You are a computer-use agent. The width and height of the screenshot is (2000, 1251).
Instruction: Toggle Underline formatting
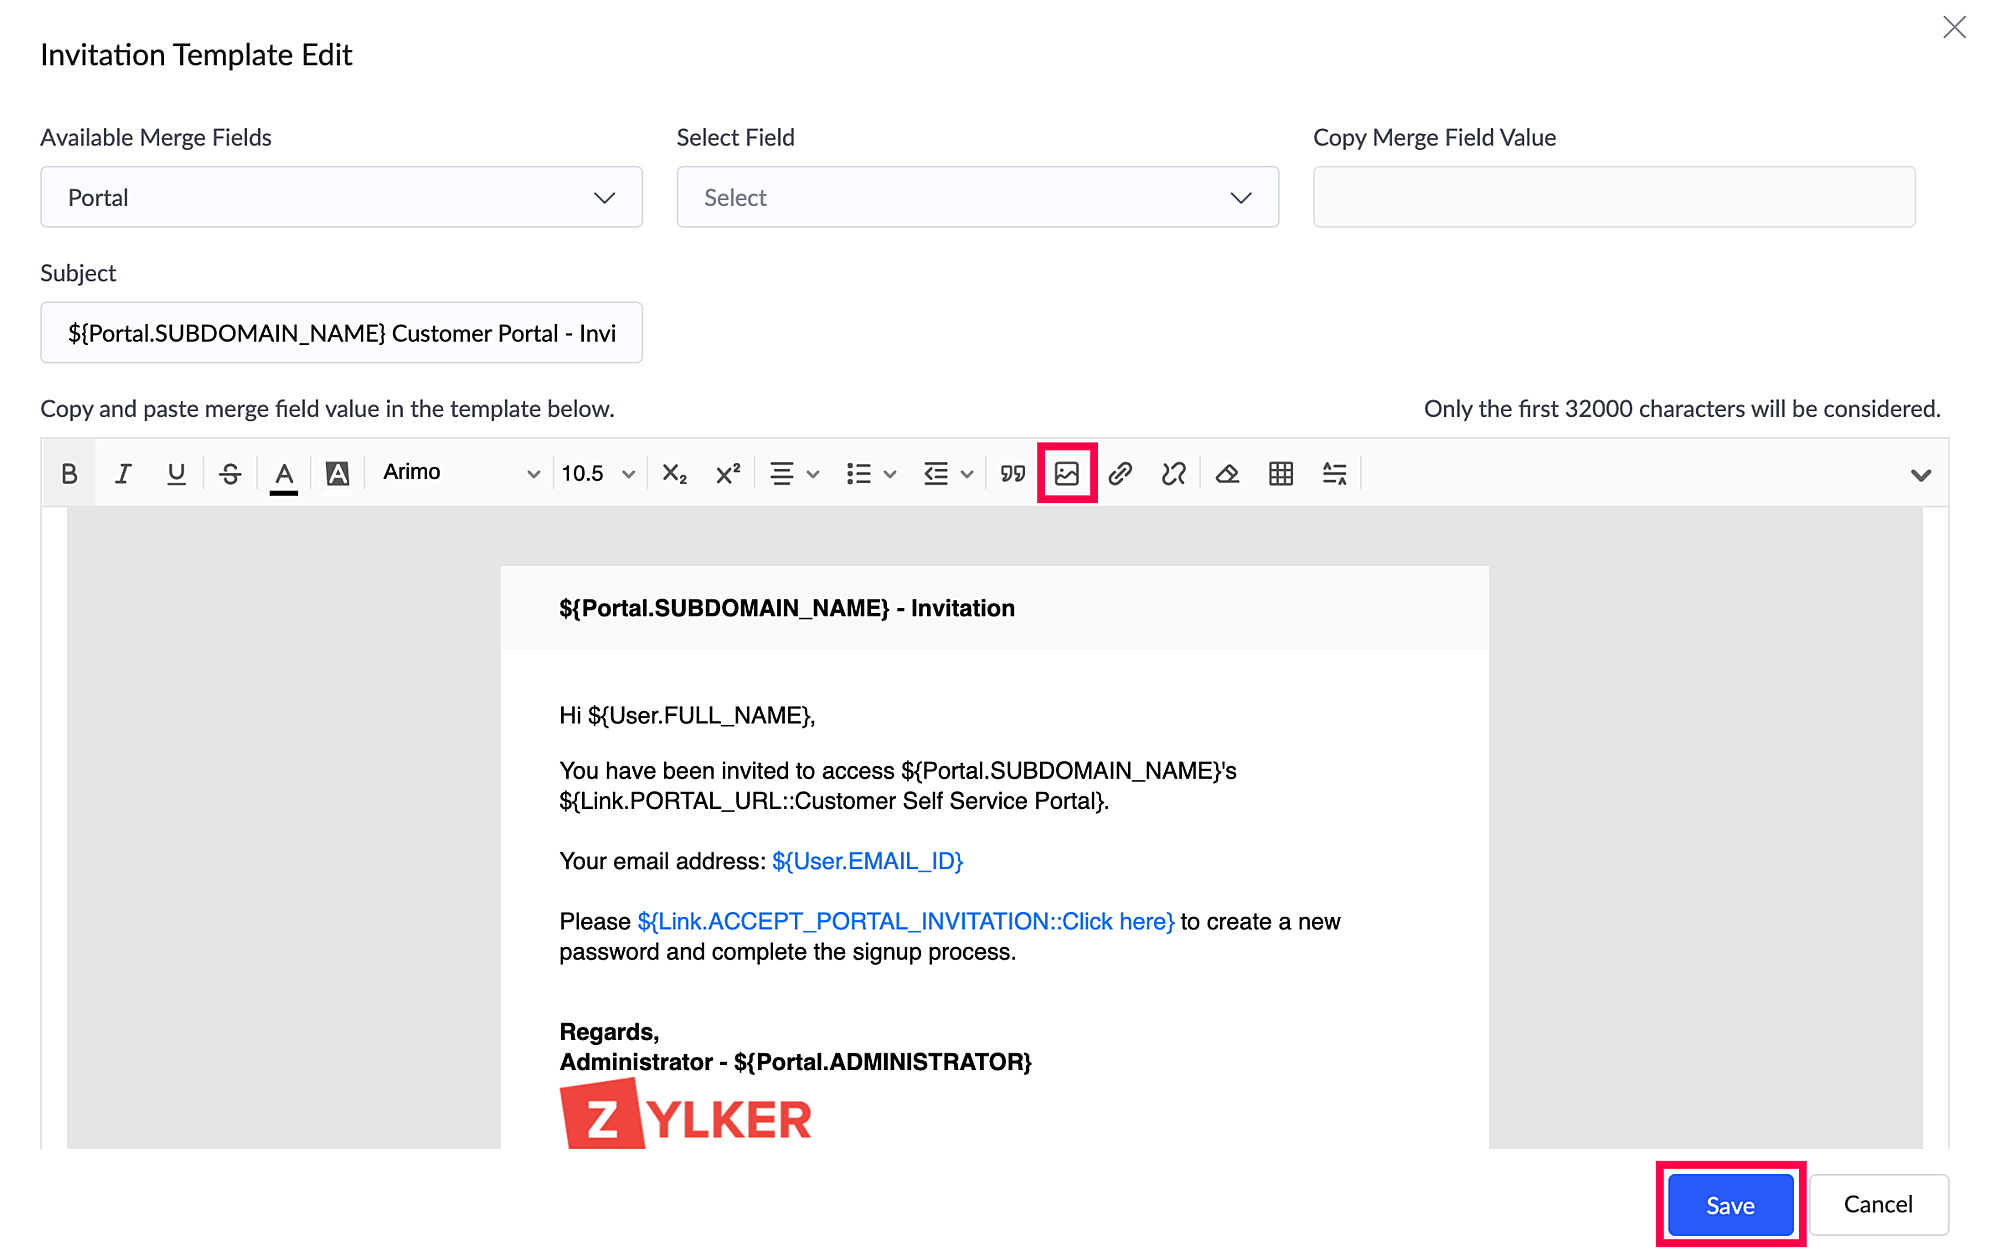176,473
